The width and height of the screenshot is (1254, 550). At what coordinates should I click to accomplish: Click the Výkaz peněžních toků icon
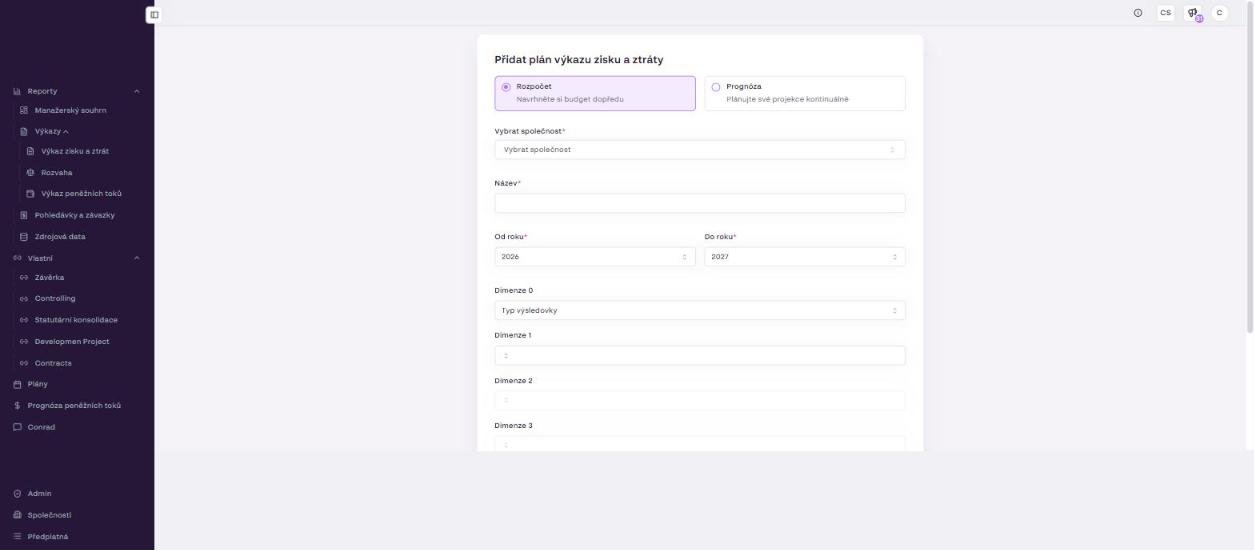pos(30,193)
